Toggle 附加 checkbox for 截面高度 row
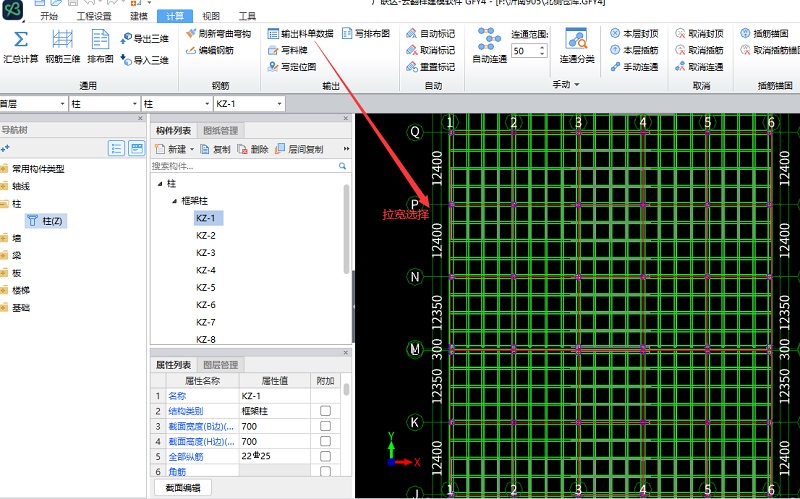The image size is (800, 499). 325,441
